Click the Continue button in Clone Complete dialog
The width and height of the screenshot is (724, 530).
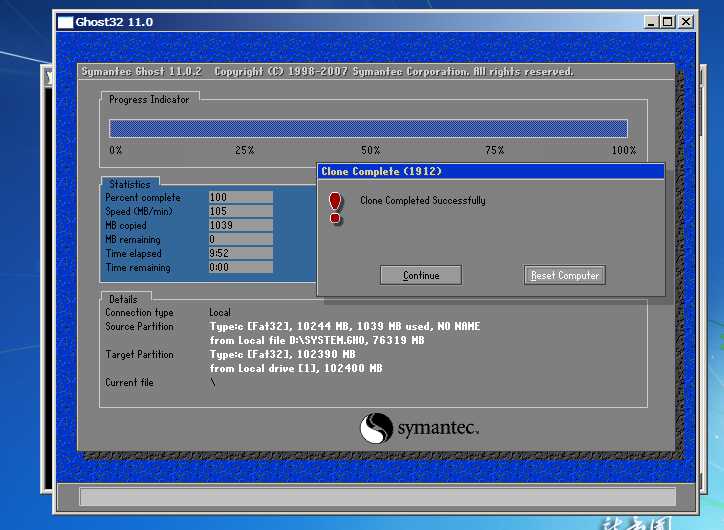421,275
